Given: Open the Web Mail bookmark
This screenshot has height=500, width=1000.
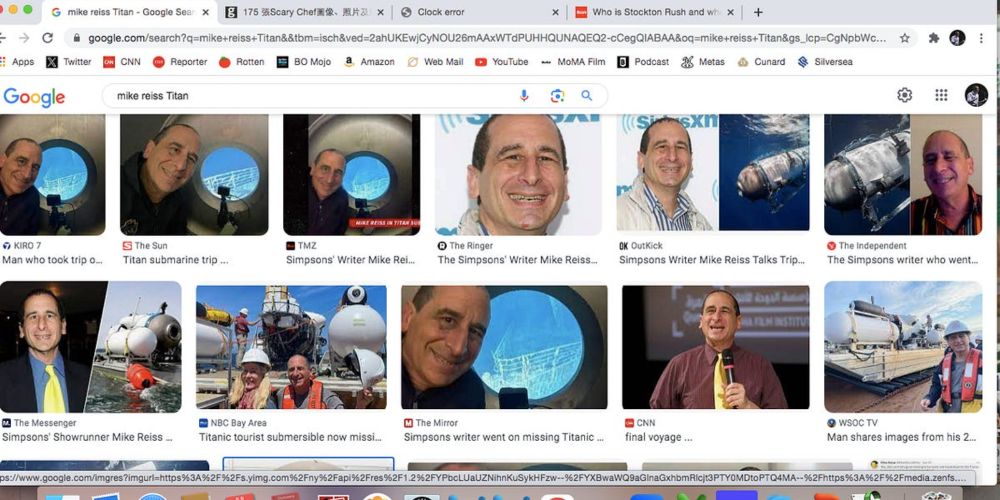Looking at the screenshot, I should [436, 62].
